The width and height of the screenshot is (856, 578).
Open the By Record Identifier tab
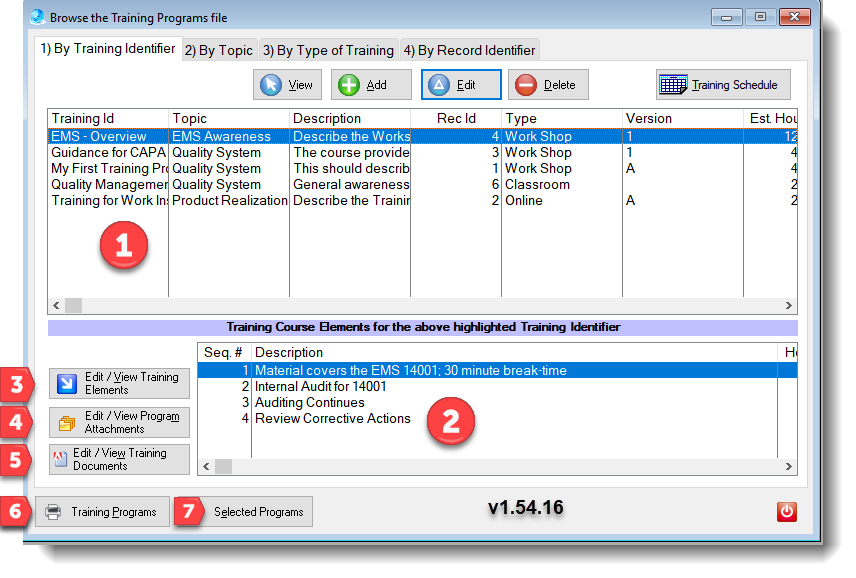point(469,50)
